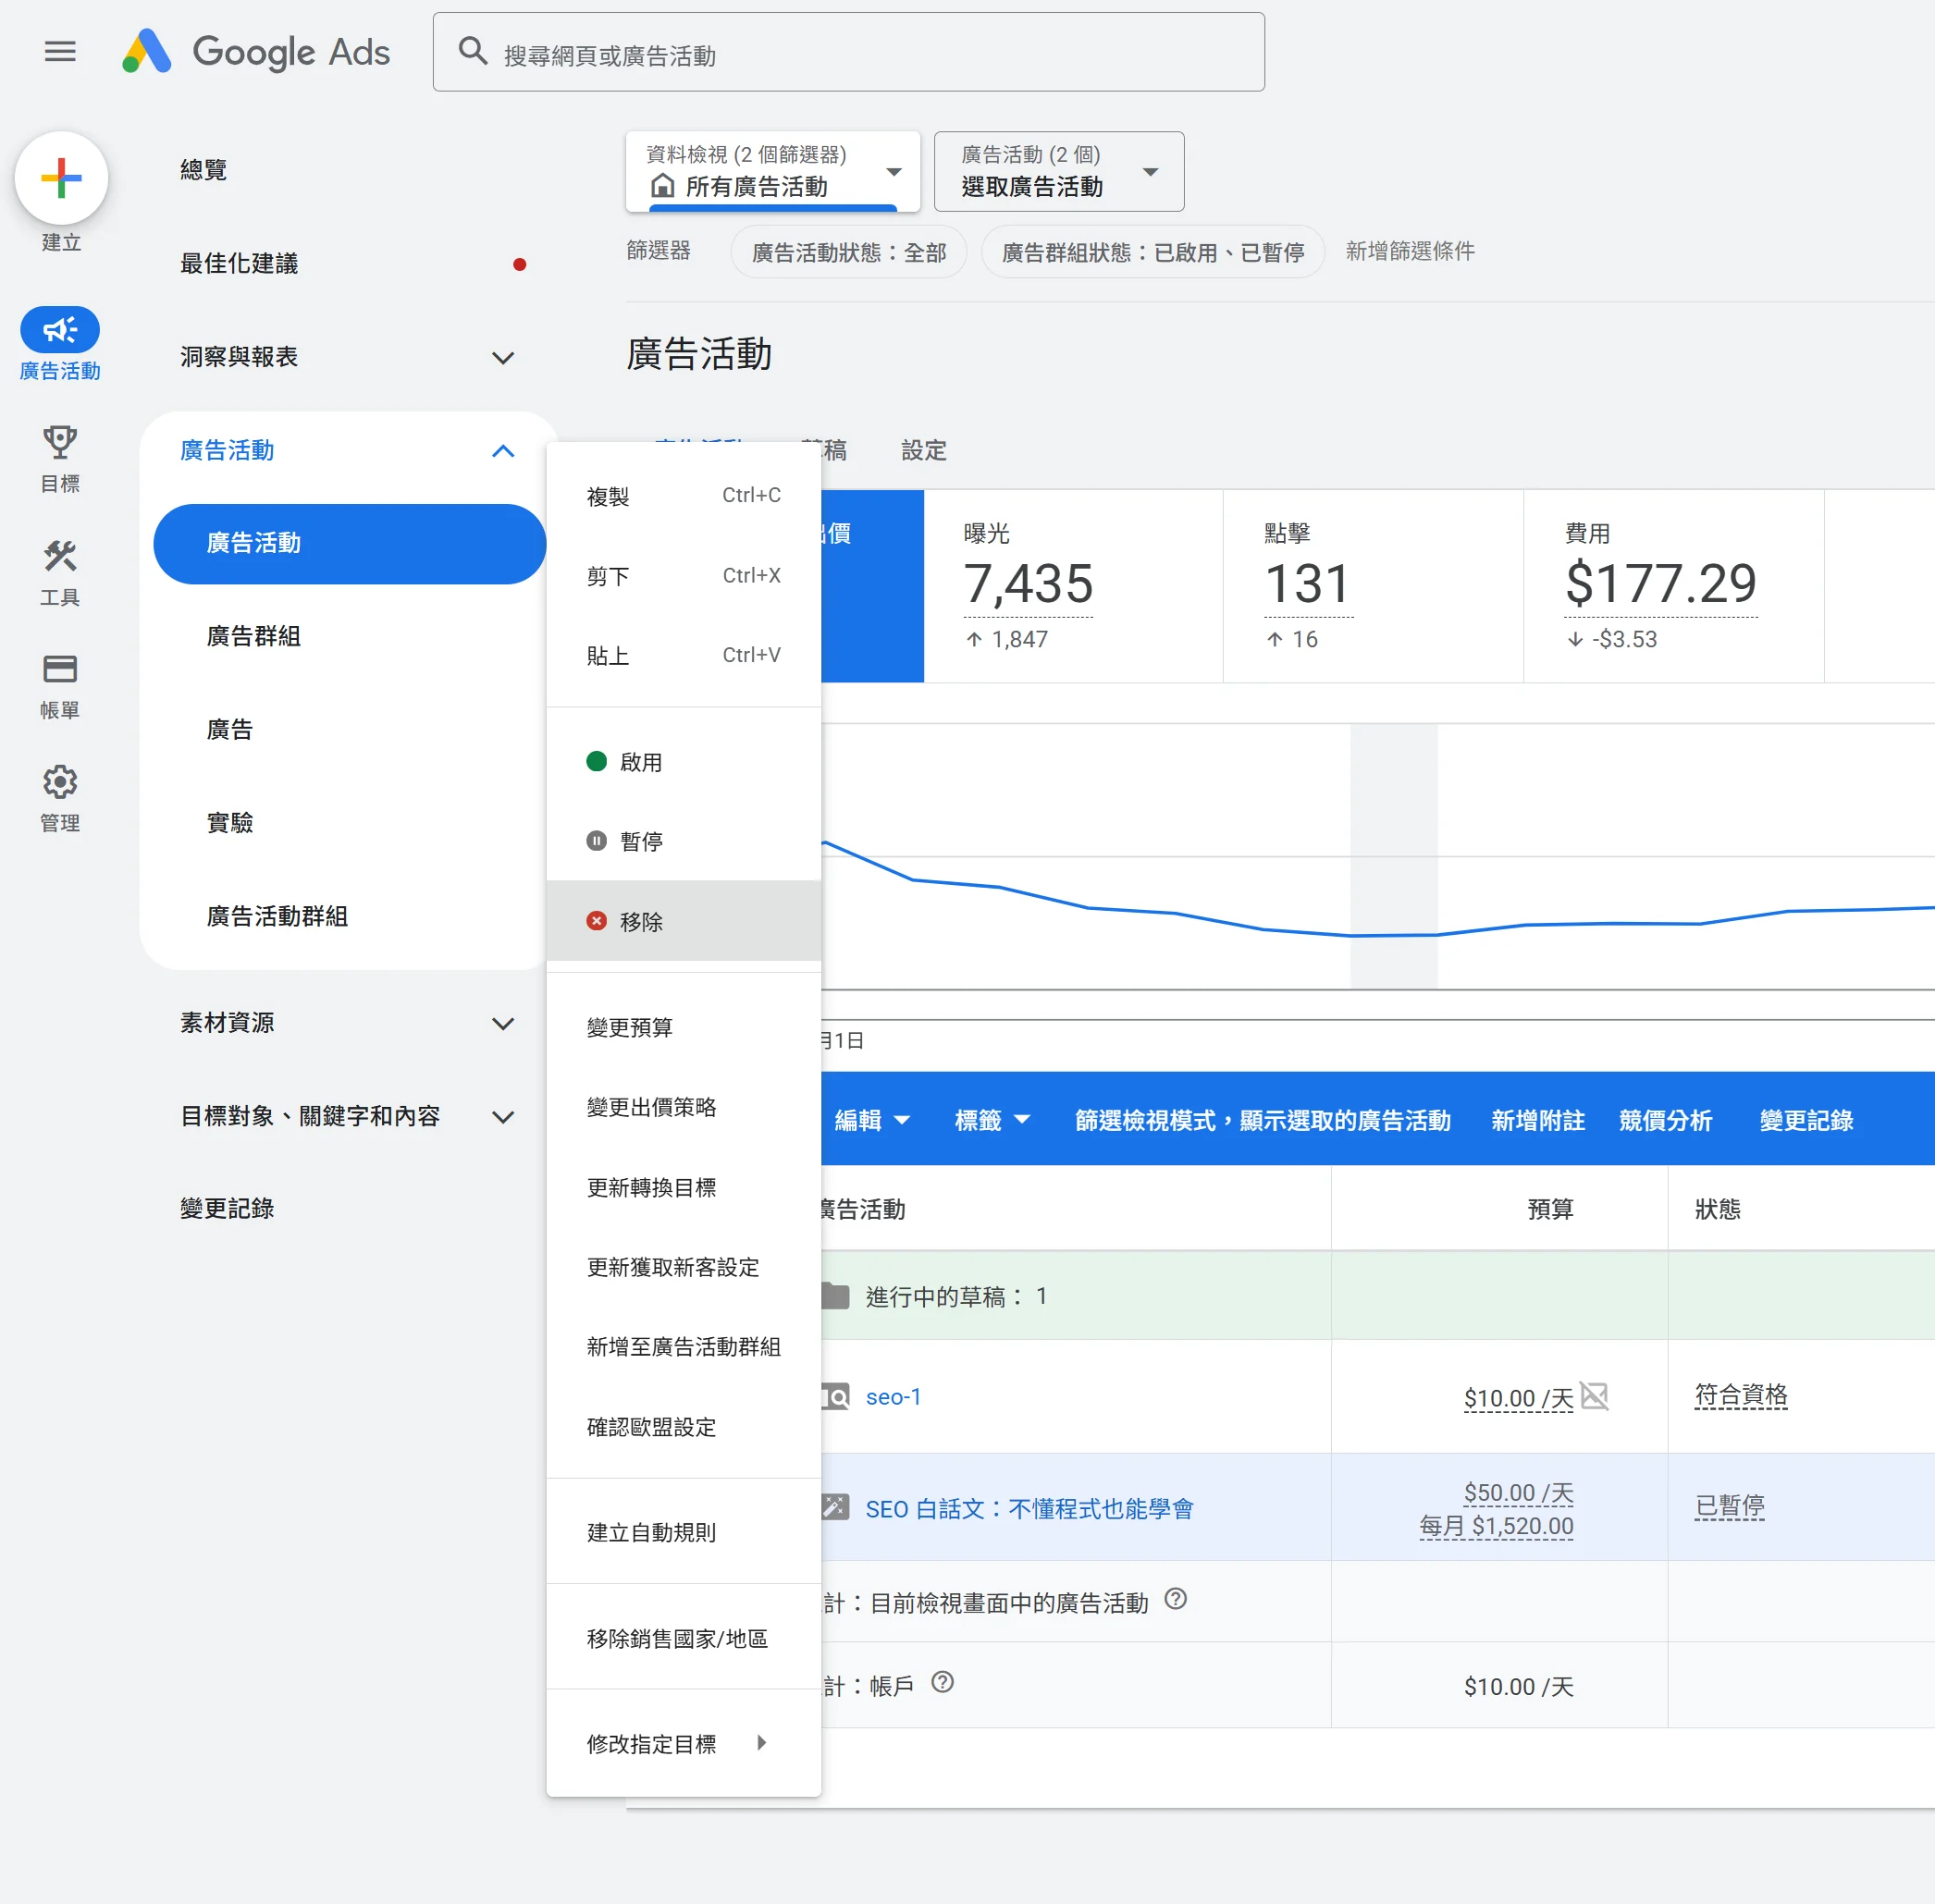Select 貼上 in context menu
Viewport: 1935px width, 1904px height.
coord(684,656)
